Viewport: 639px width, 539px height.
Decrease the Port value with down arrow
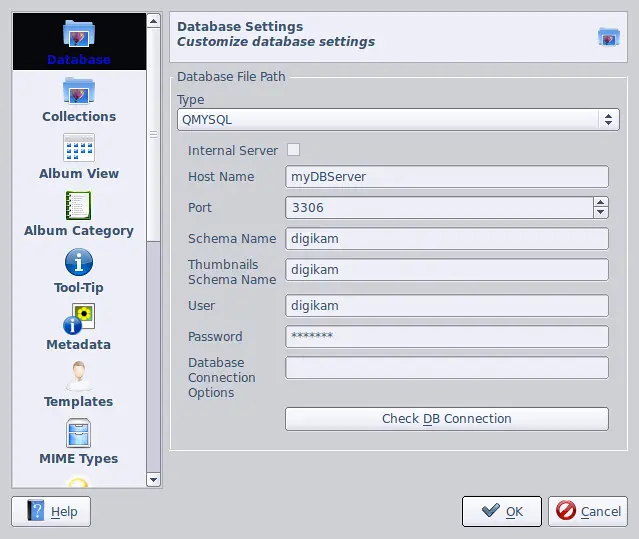click(x=600, y=213)
